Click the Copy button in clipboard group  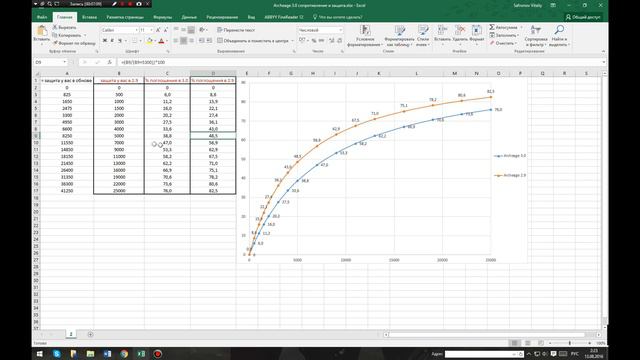[x=67, y=35]
